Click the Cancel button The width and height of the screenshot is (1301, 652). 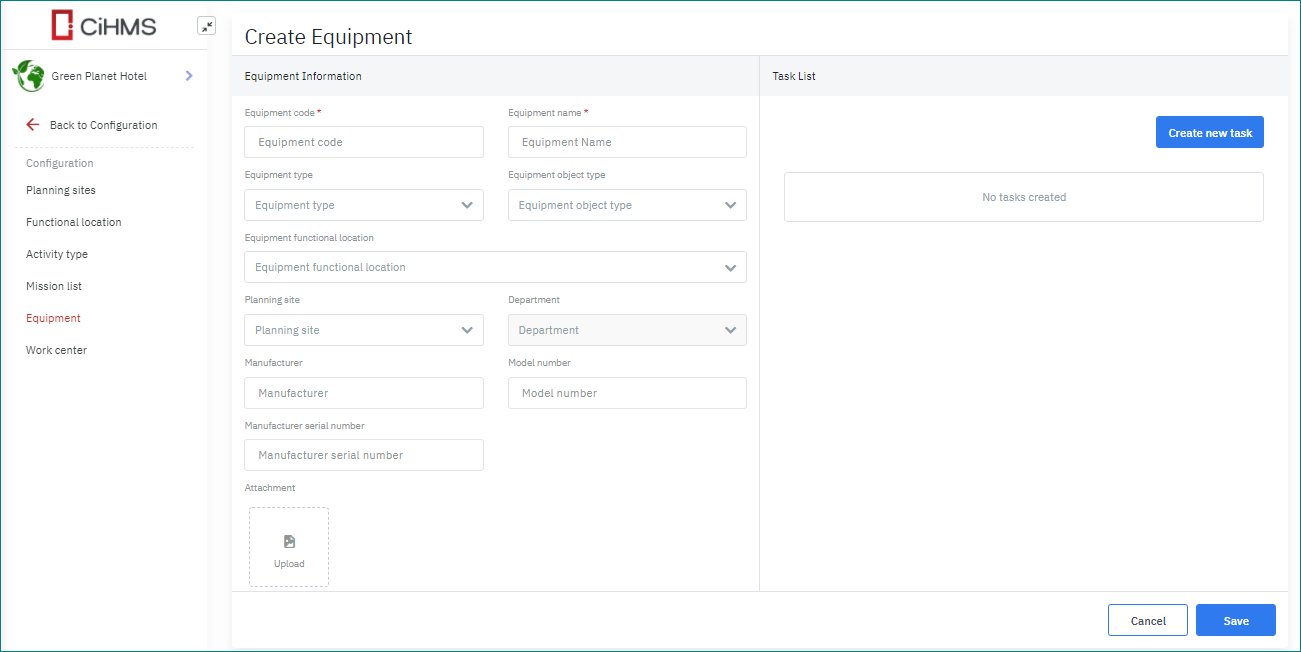[x=1147, y=621]
